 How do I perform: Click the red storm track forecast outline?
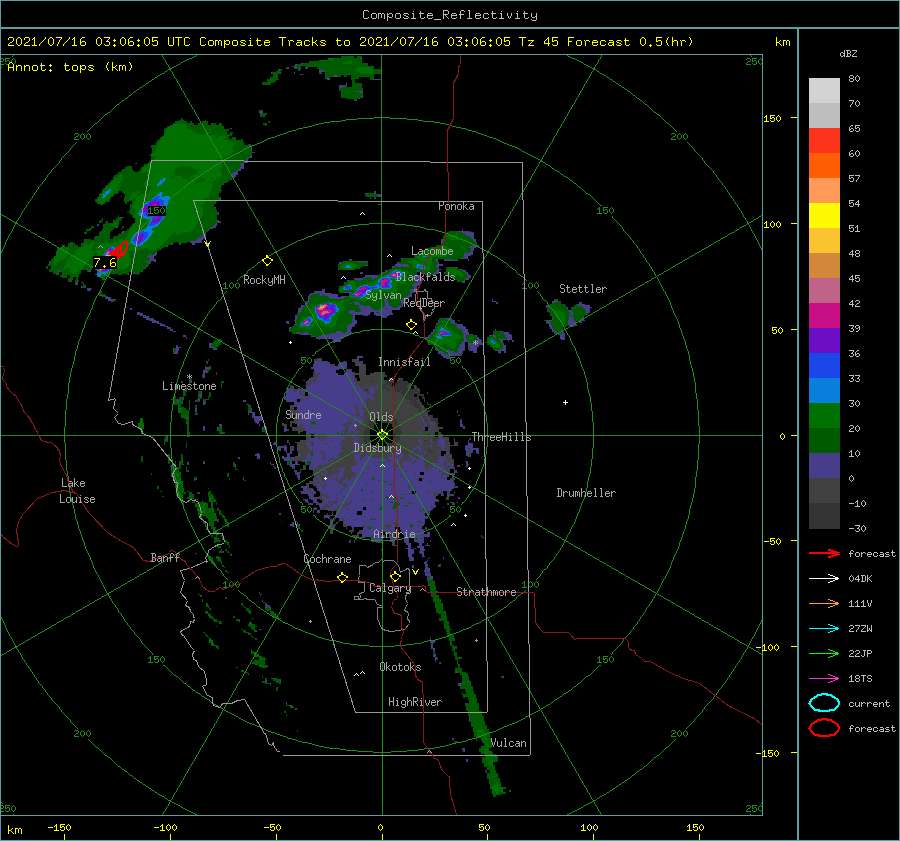click(x=120, y=250)
